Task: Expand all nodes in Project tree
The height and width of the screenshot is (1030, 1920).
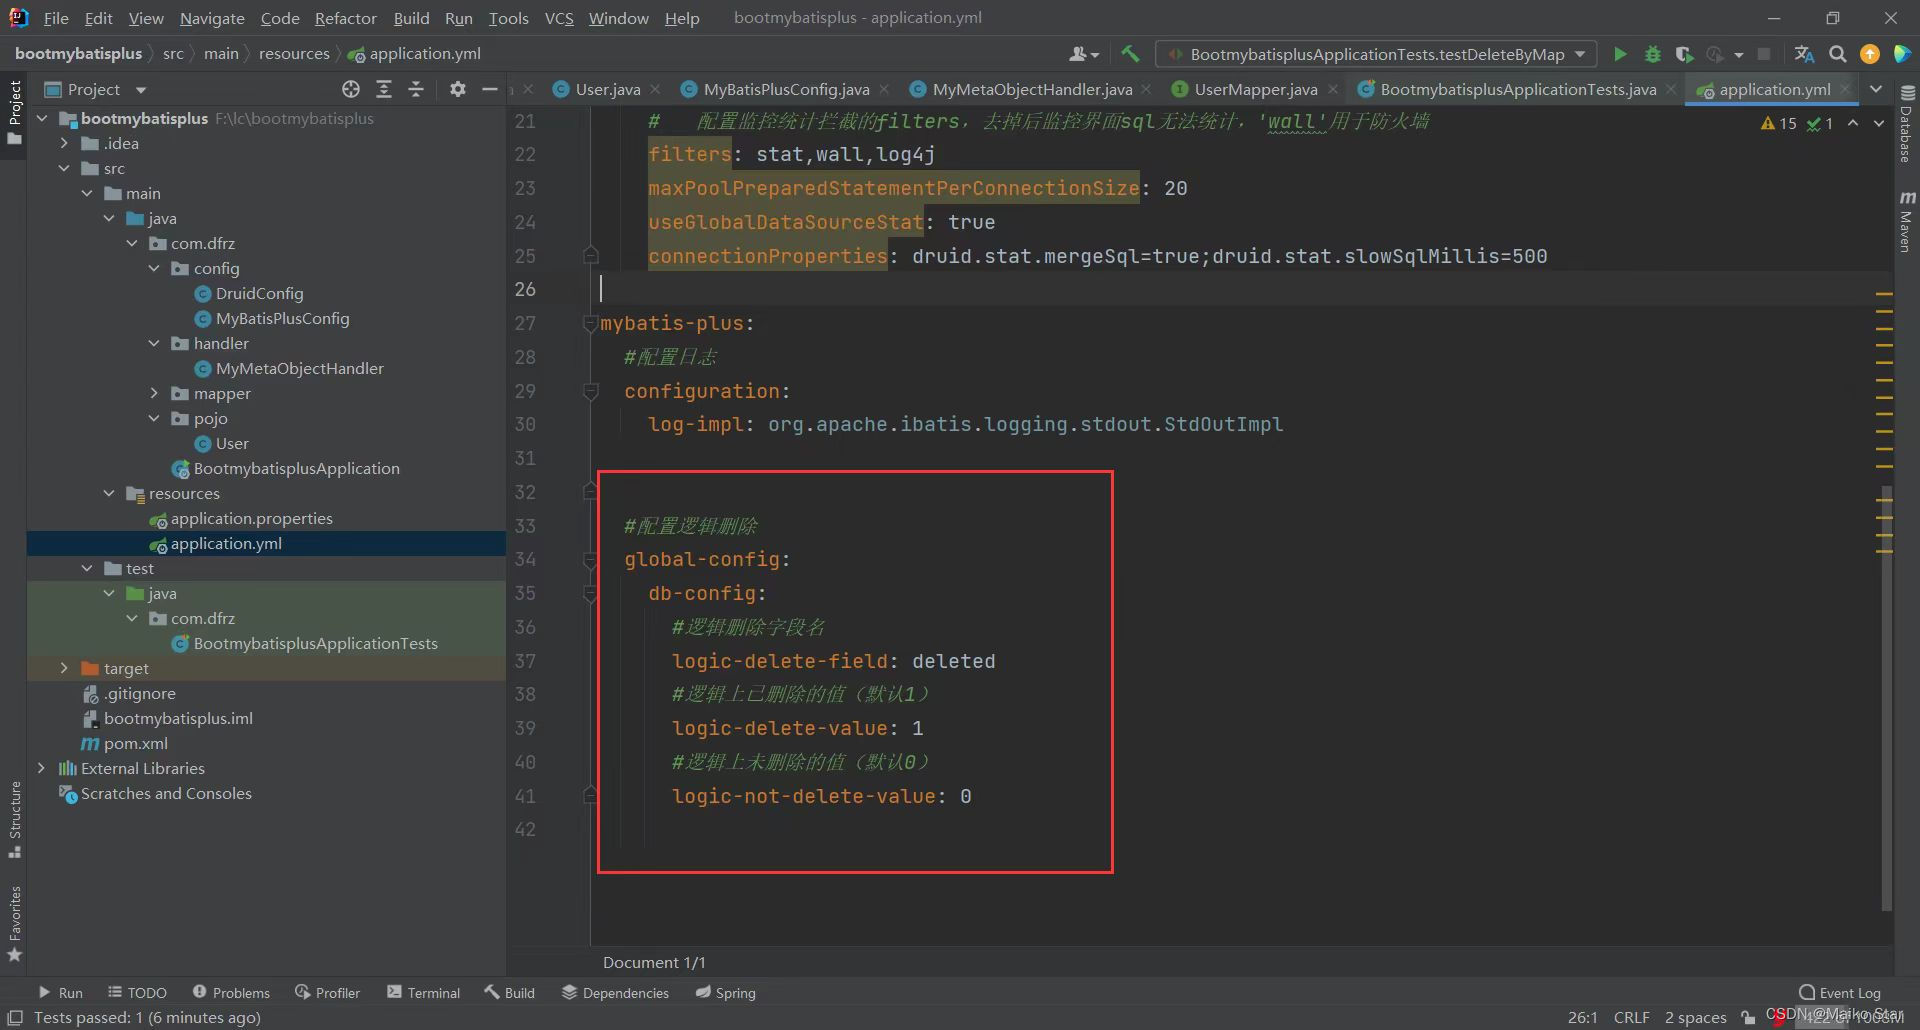Action: [x=383, y=89]
